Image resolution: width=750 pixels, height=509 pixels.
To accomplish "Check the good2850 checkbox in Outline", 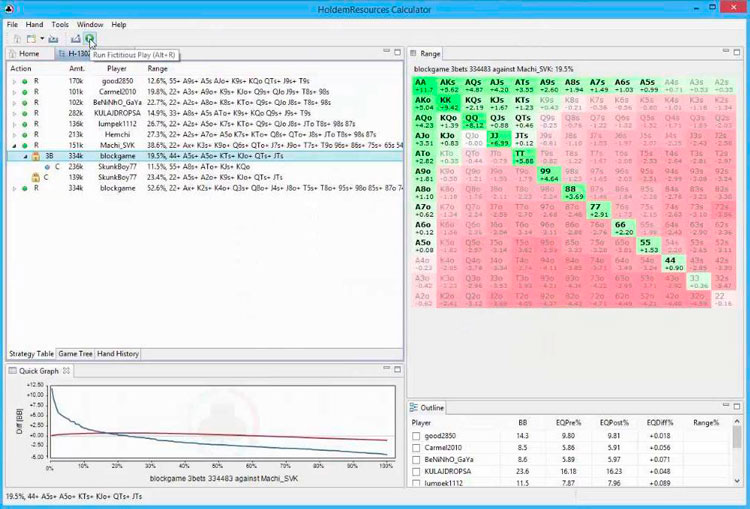I will 417,436.
